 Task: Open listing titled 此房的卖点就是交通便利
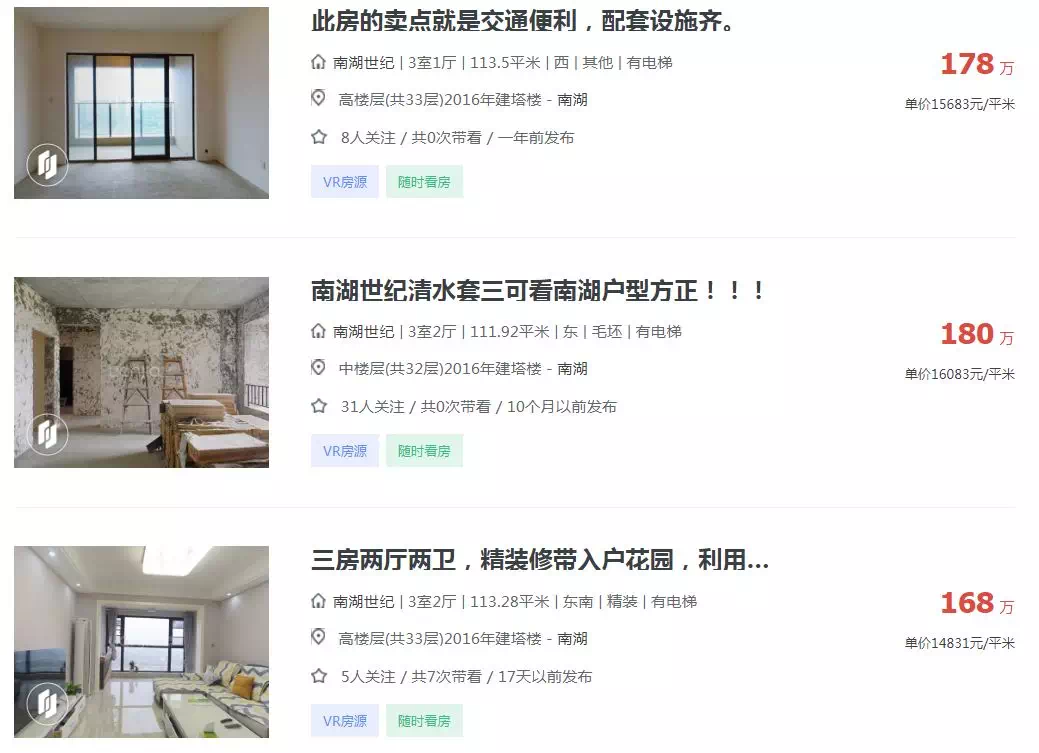tap(523, 22)
